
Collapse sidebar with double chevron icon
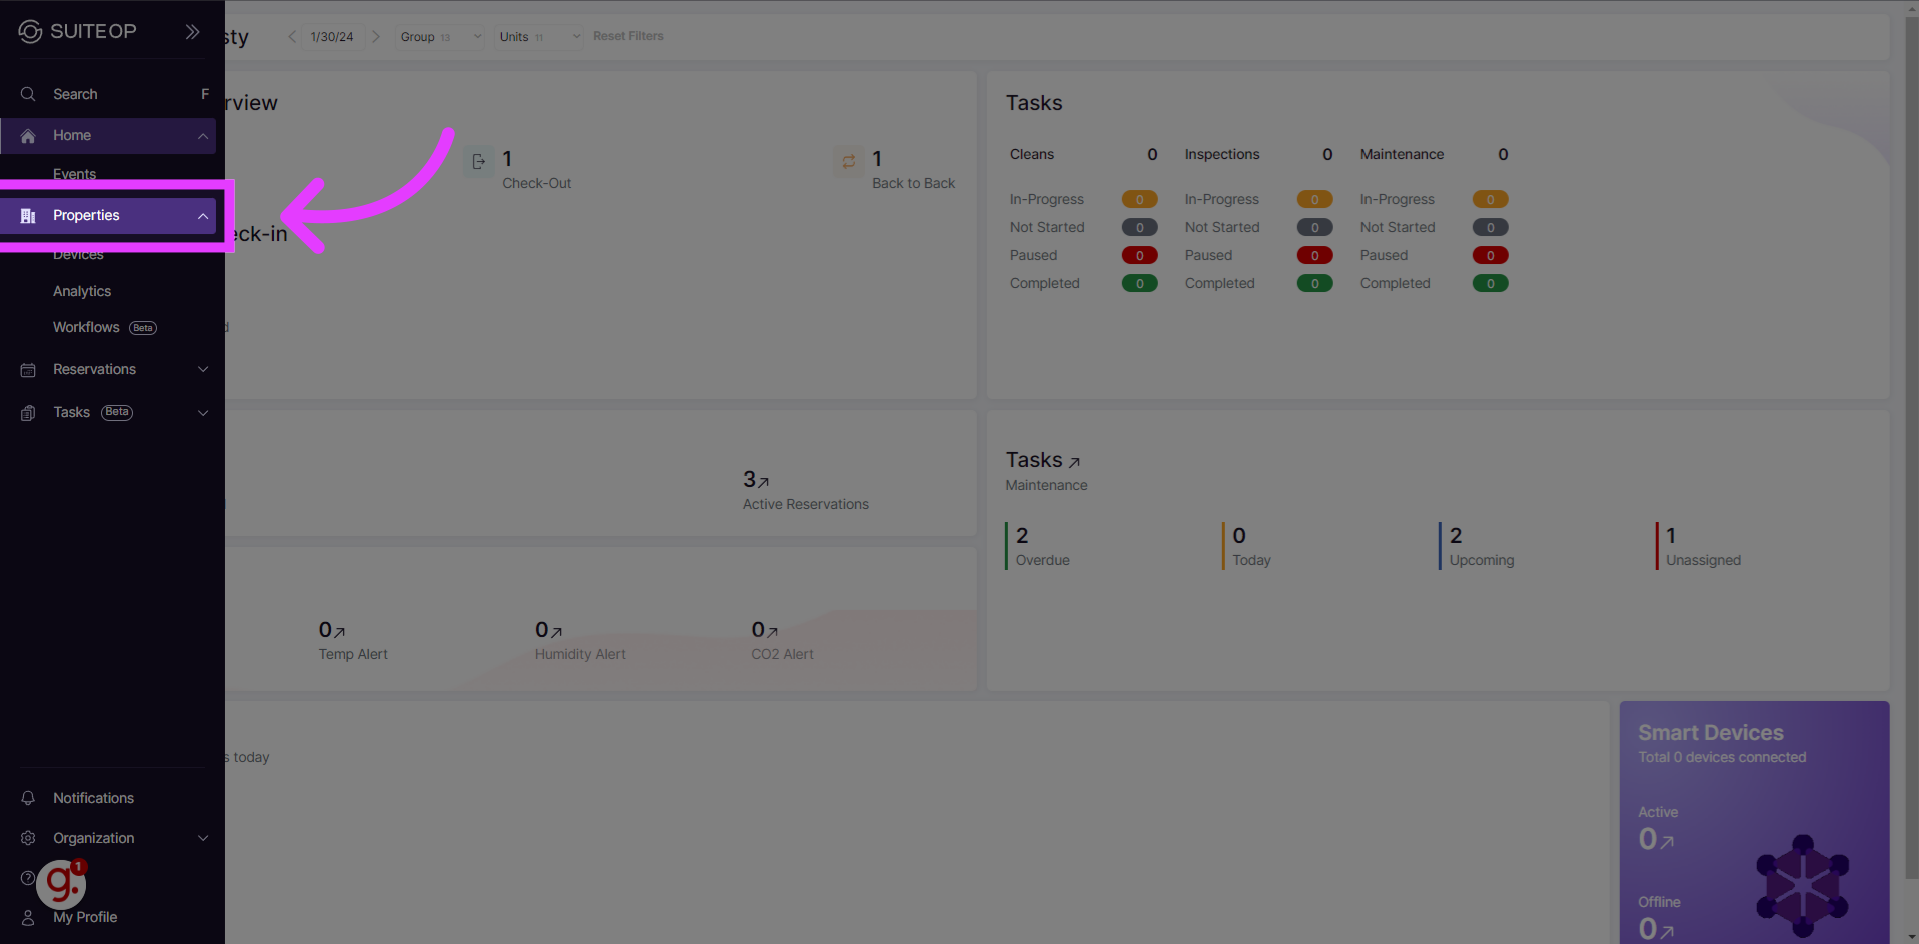192,32
